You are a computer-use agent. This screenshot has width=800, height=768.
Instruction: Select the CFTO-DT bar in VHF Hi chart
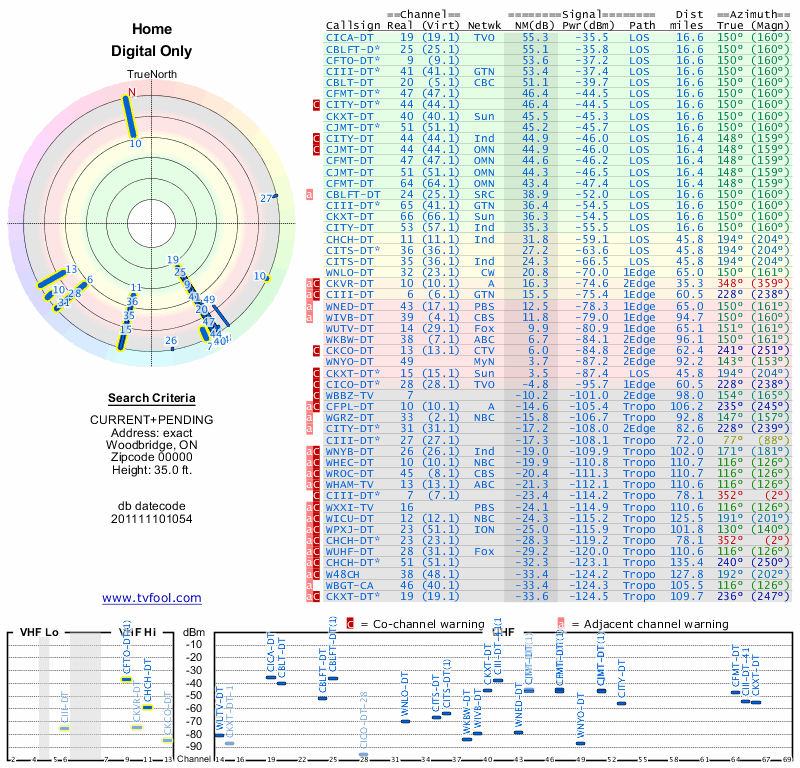click(126, 679)
